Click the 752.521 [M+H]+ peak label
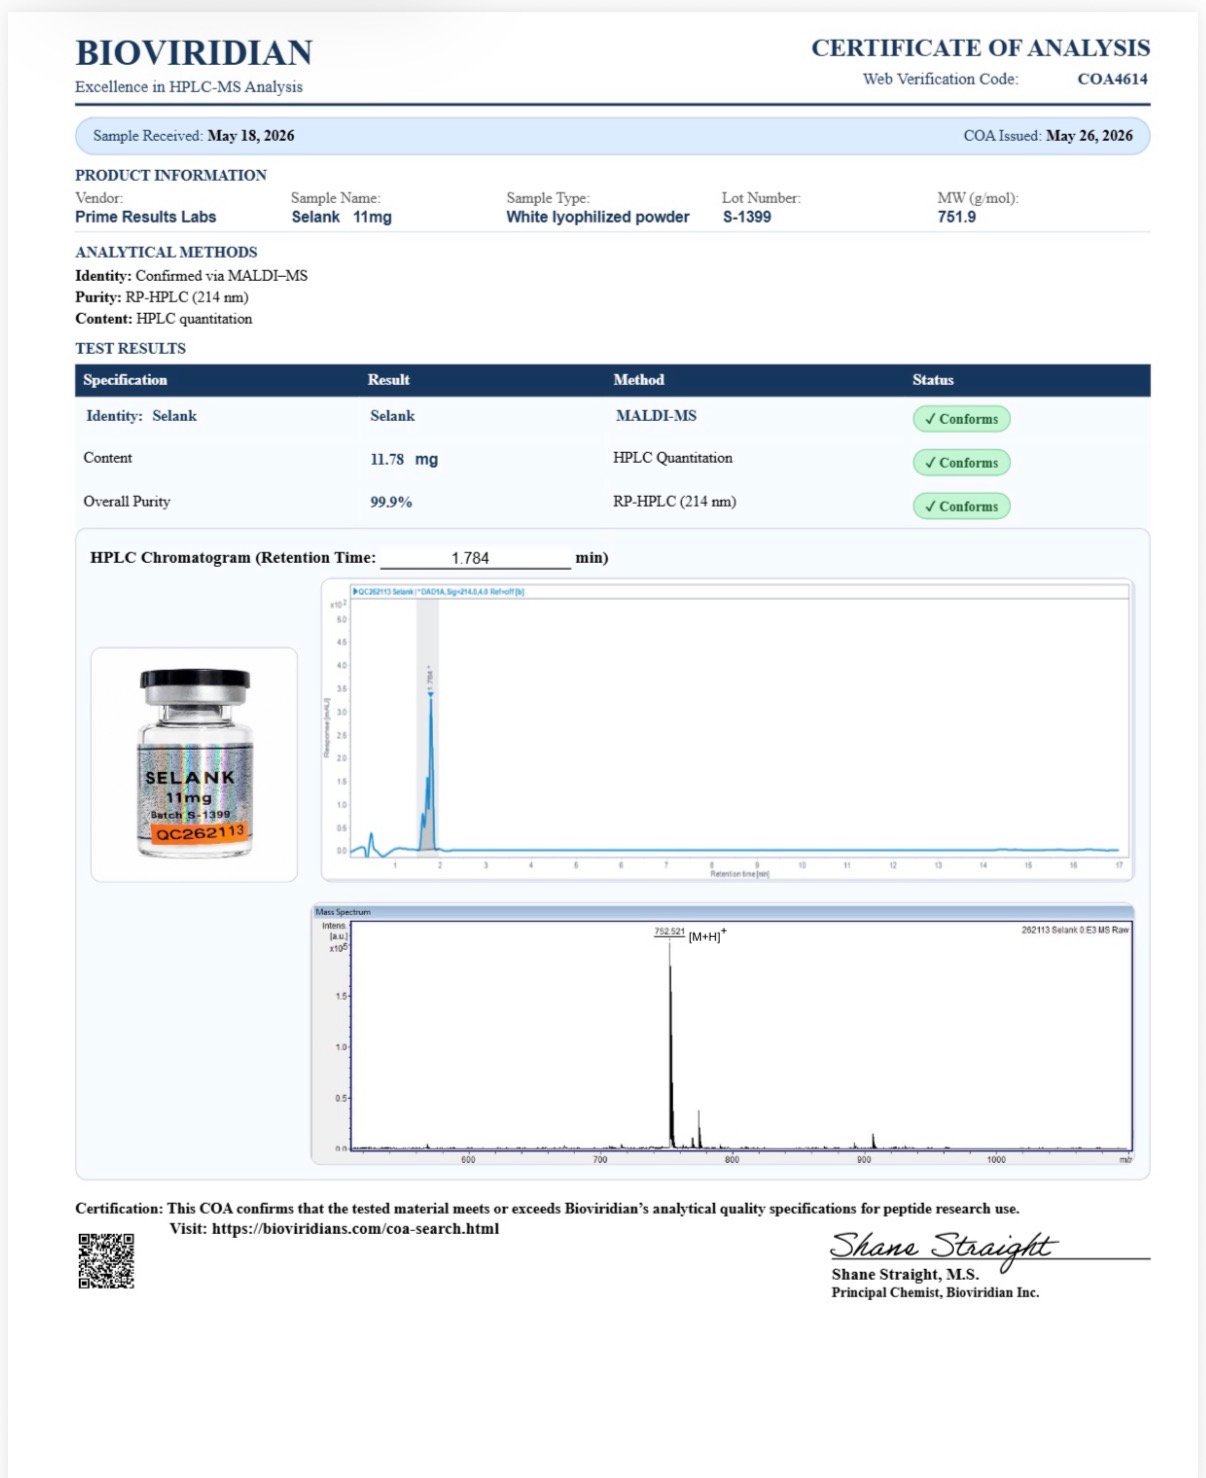 (x=691, y=934)
